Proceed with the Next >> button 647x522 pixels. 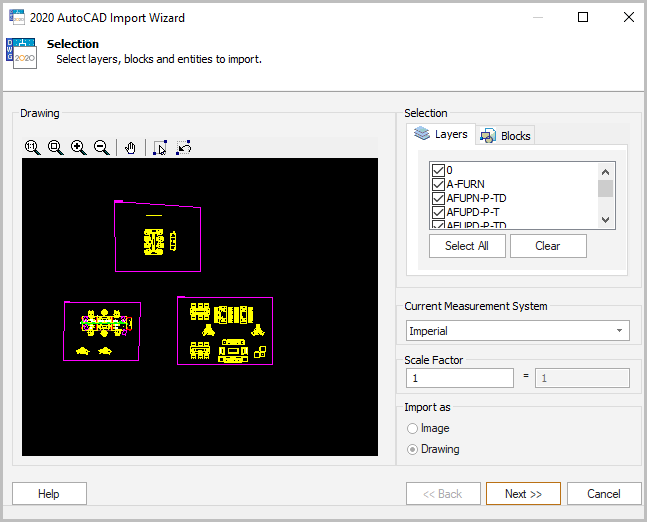point(523,494)
